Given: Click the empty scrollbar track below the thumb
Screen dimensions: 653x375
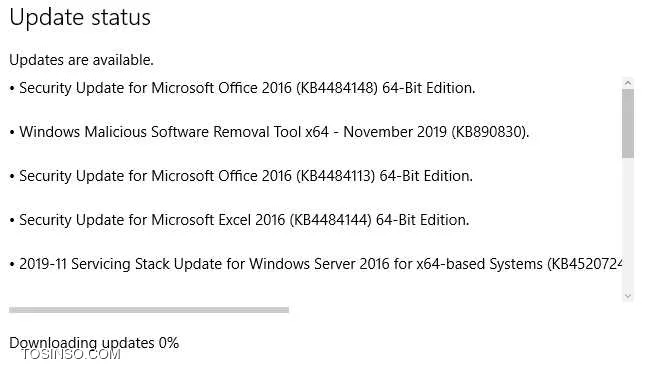Looking at the screenshot, I should coord(628,224).
